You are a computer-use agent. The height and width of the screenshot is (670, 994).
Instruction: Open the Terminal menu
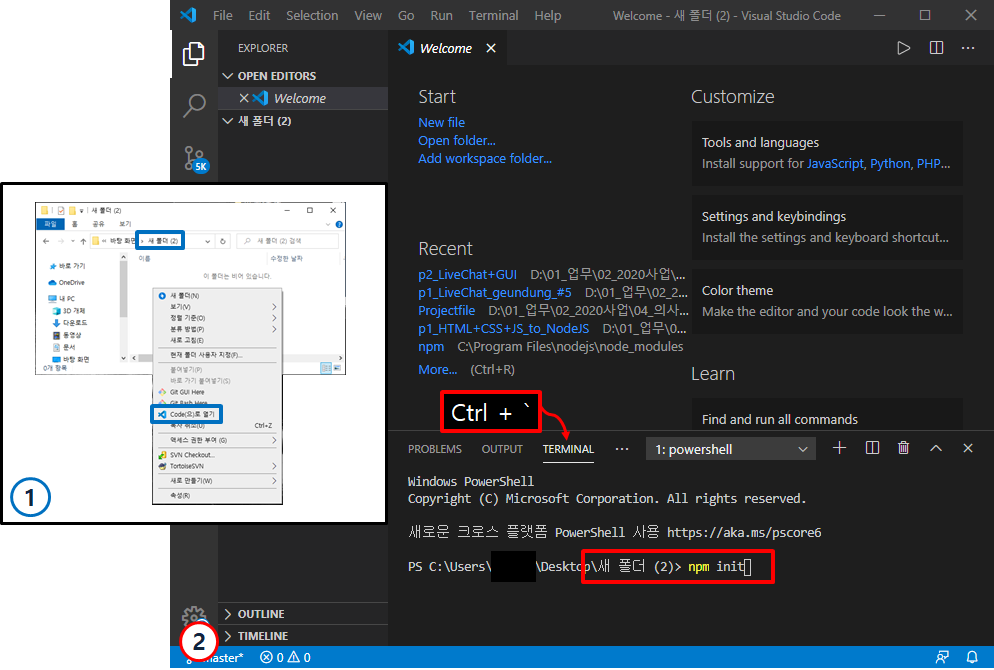tap(493, 15)
